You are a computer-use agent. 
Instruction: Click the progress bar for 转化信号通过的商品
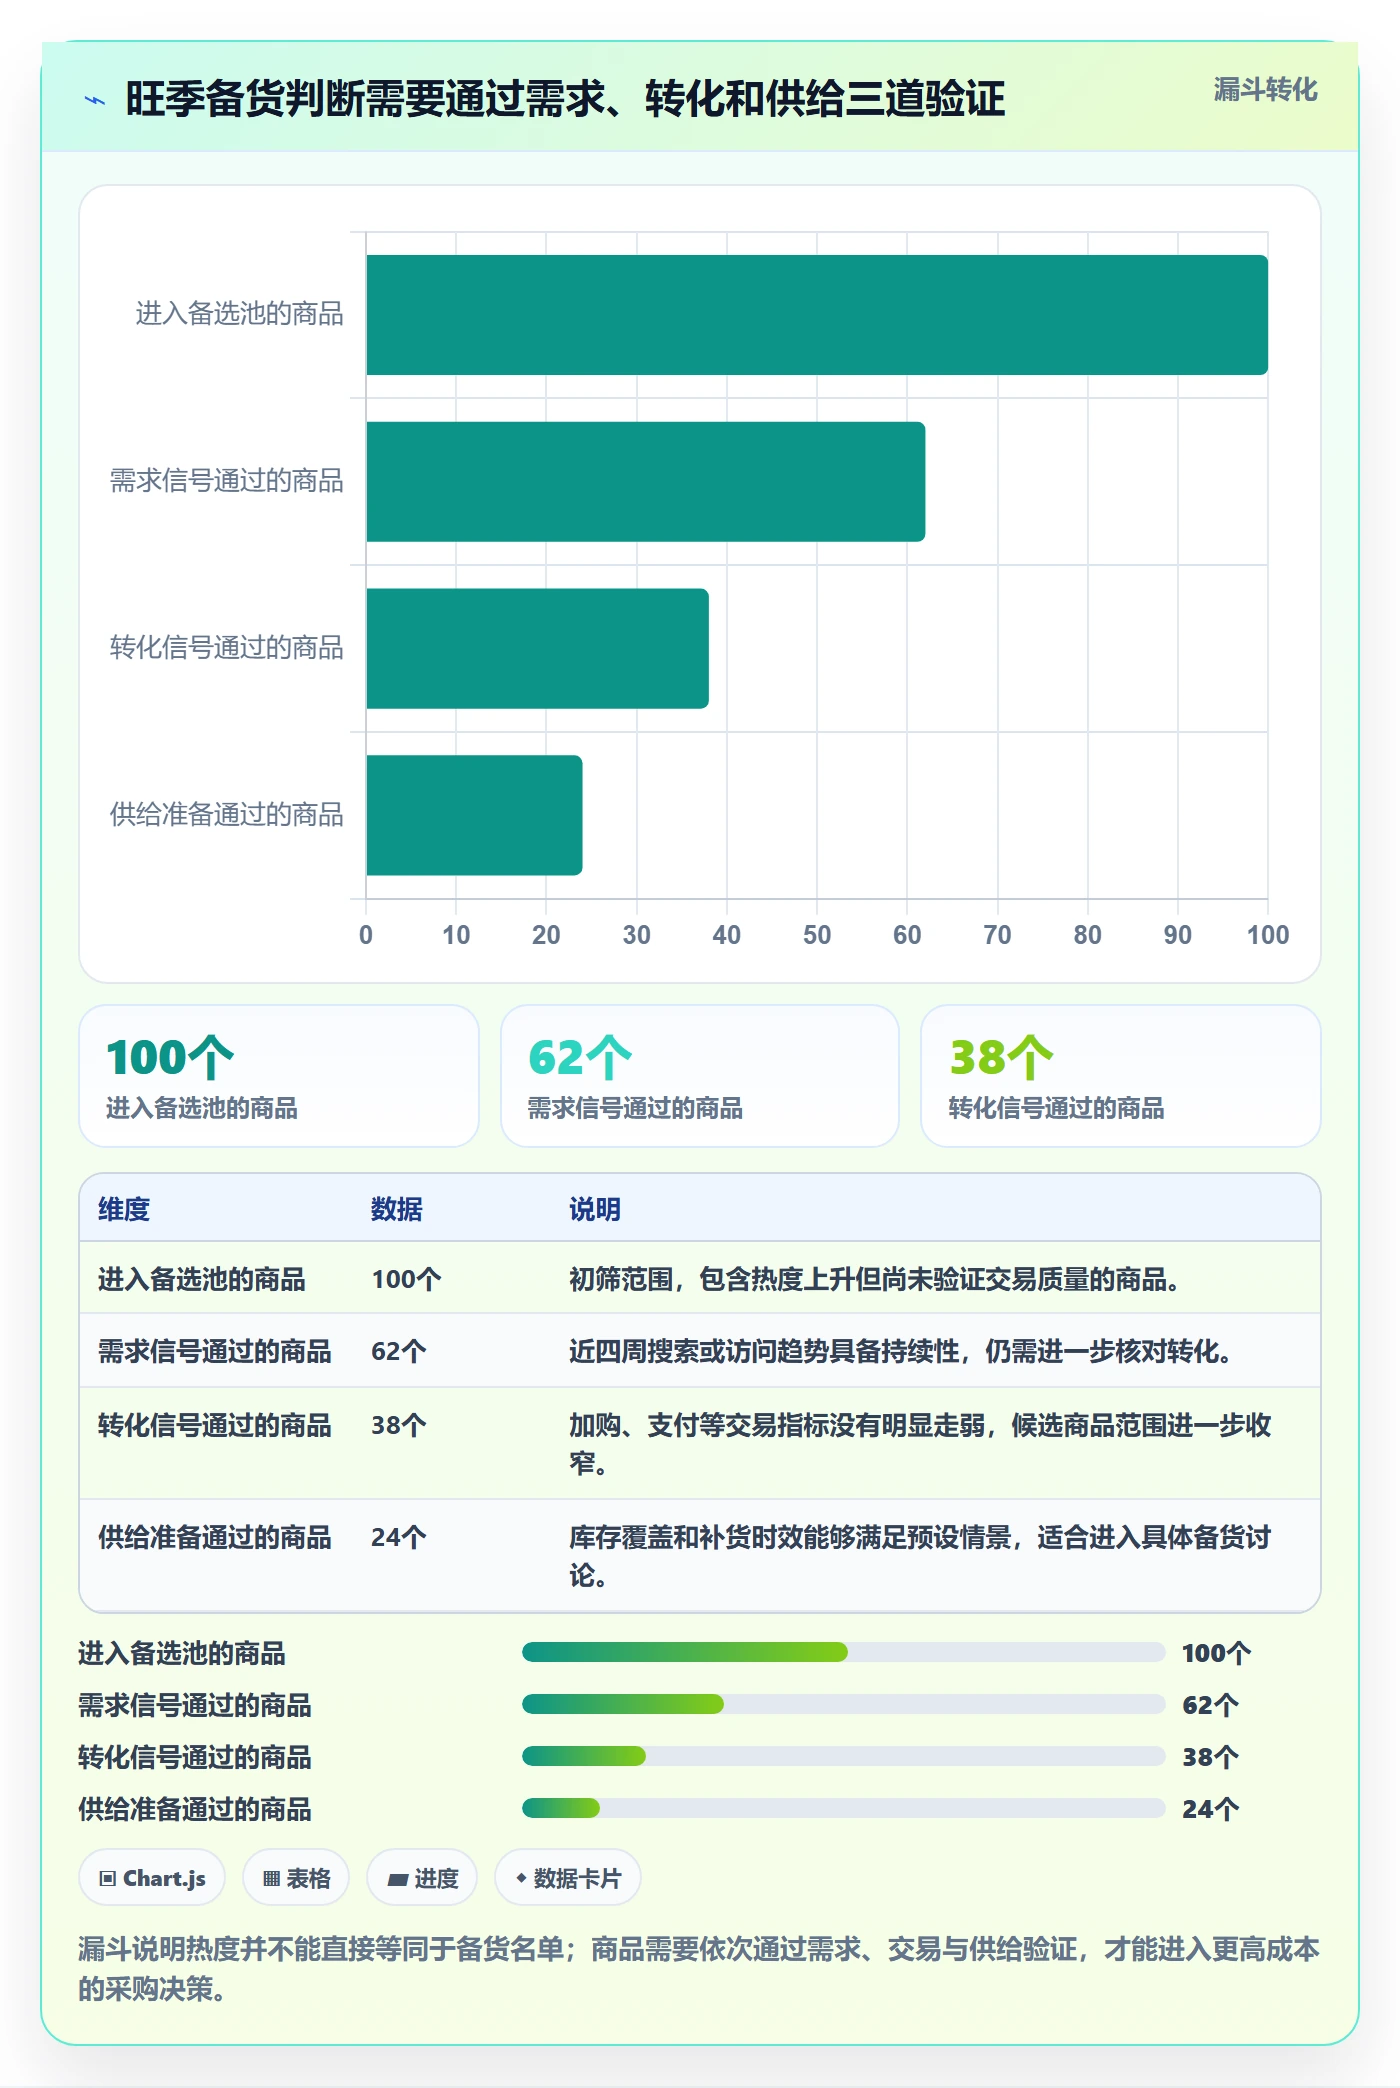(x=843, y=1756)
